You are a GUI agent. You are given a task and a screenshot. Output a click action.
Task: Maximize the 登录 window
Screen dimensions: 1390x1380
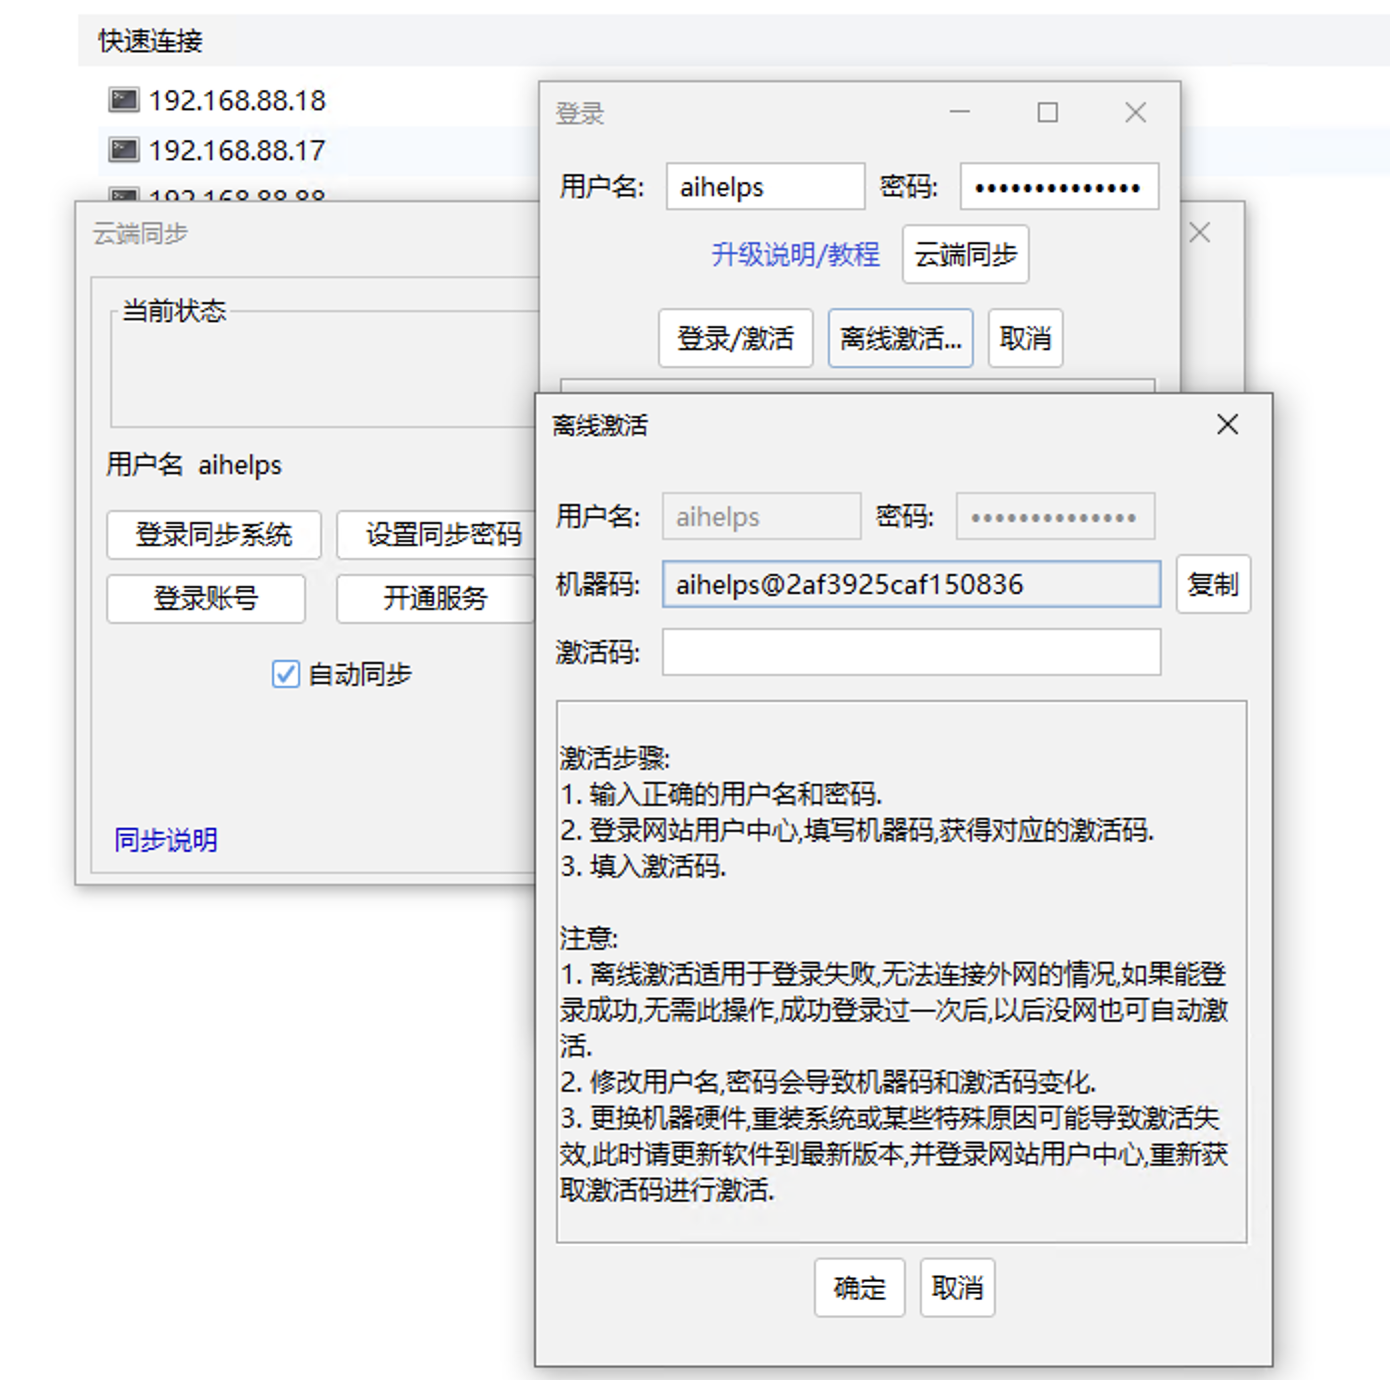1047,112
